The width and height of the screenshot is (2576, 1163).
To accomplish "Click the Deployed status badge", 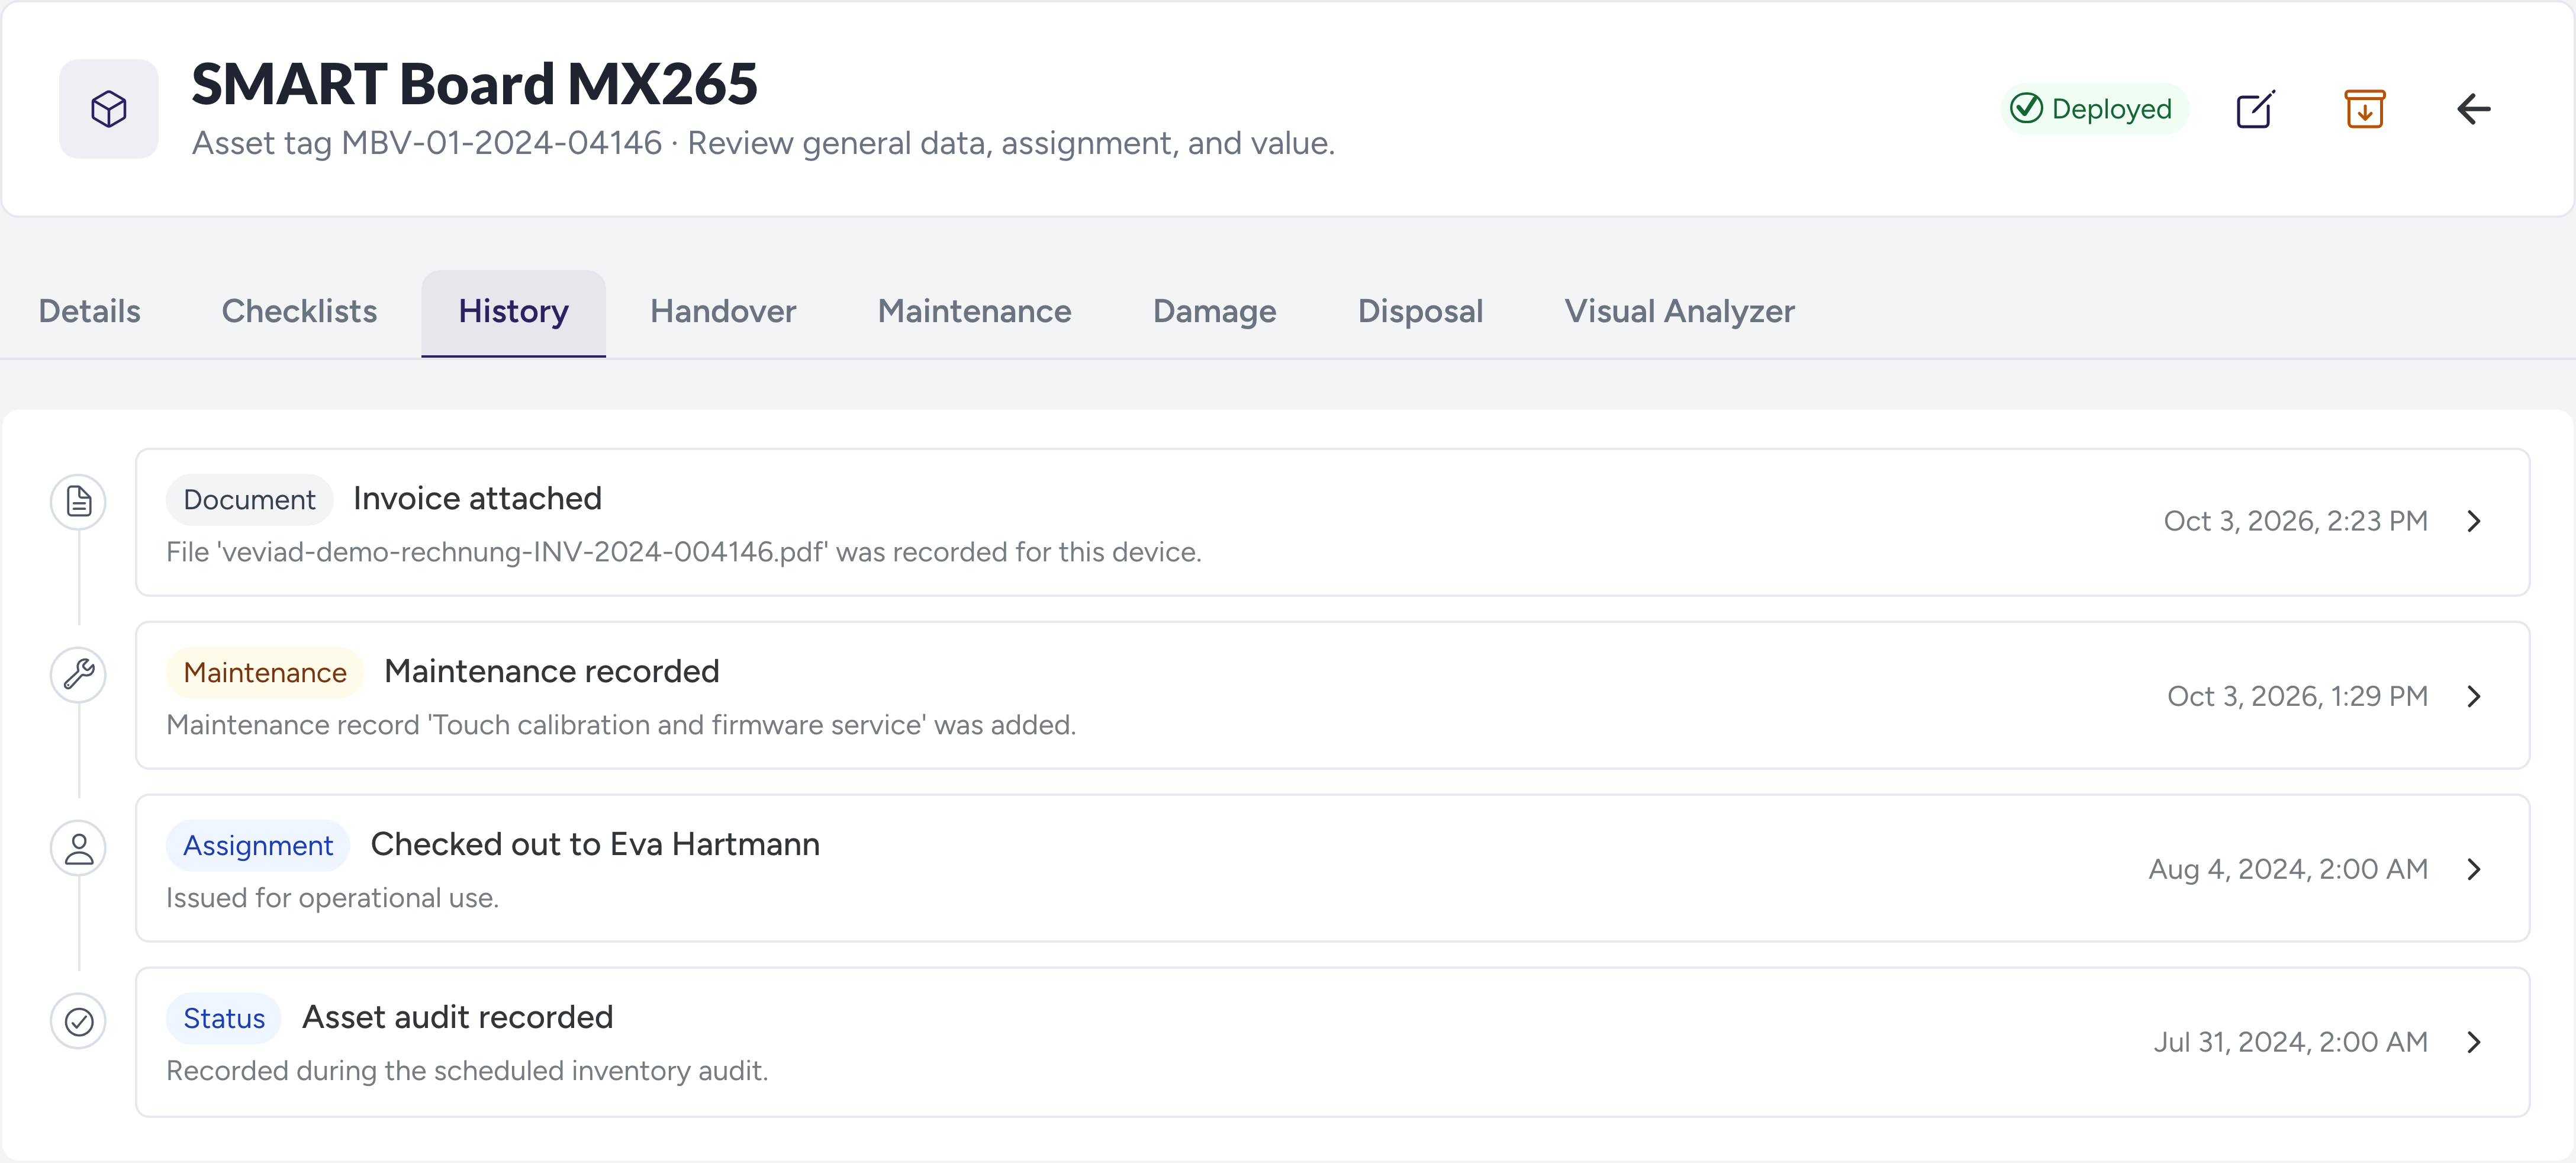I will click(x=2094, y=109).
